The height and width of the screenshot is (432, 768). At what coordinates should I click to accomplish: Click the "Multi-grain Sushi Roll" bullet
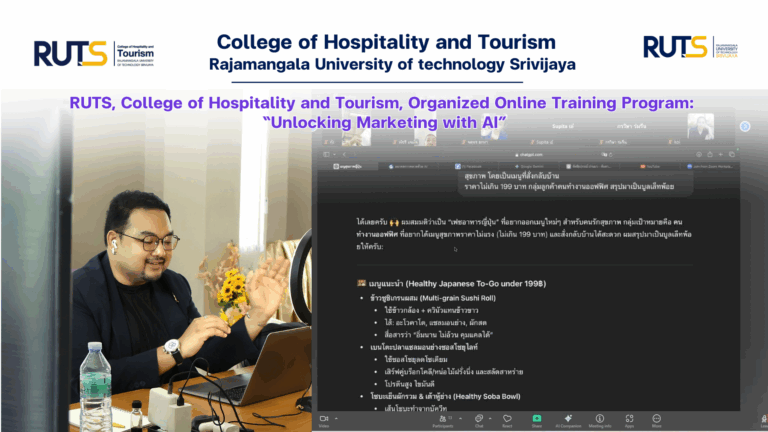pyautogui.click(x=433, y=298)
